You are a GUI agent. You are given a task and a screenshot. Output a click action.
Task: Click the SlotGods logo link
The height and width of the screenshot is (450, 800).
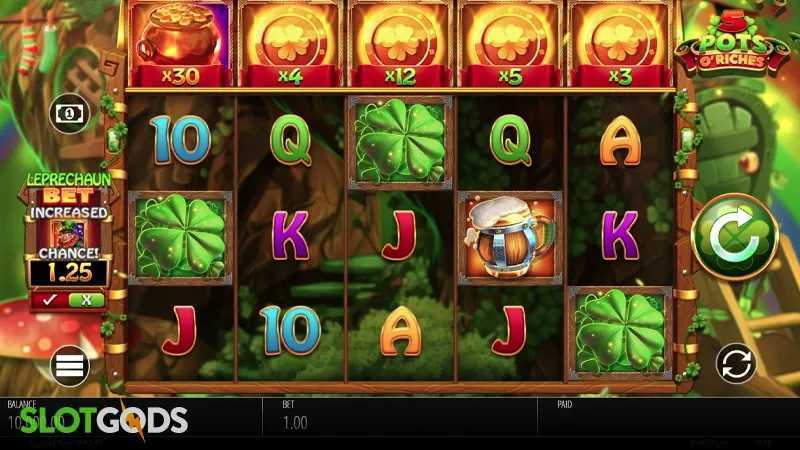(x=104, y=420)
